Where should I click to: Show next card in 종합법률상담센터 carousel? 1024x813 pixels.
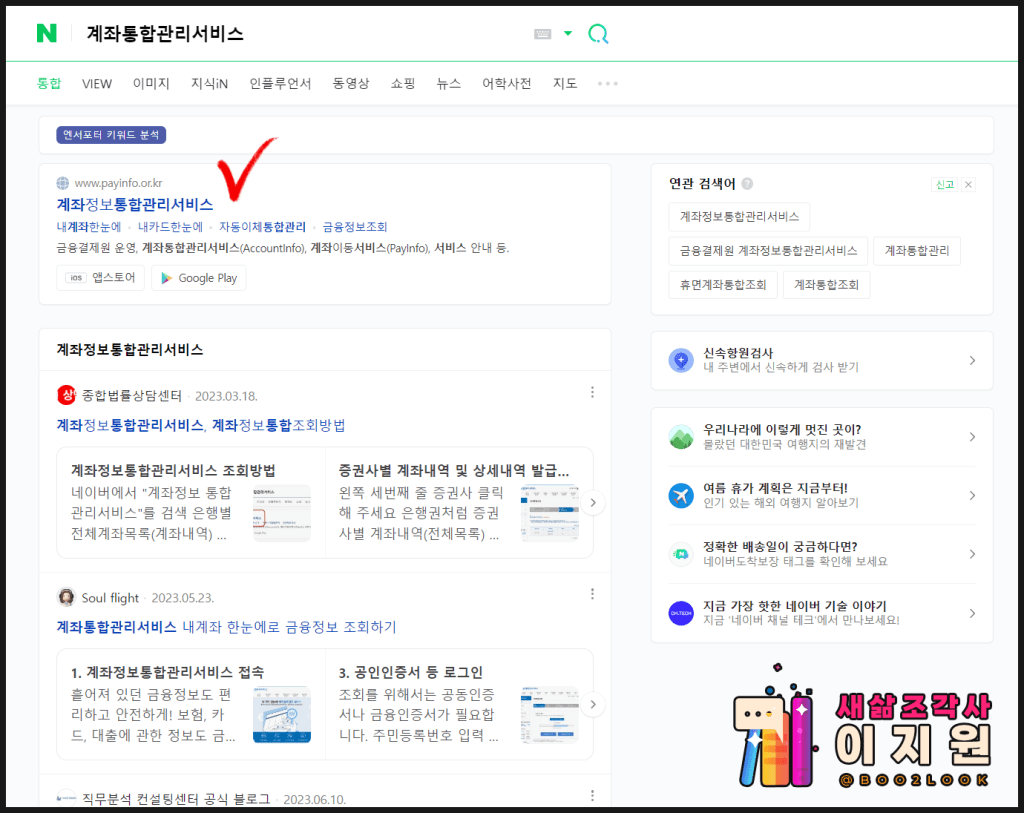594,503
